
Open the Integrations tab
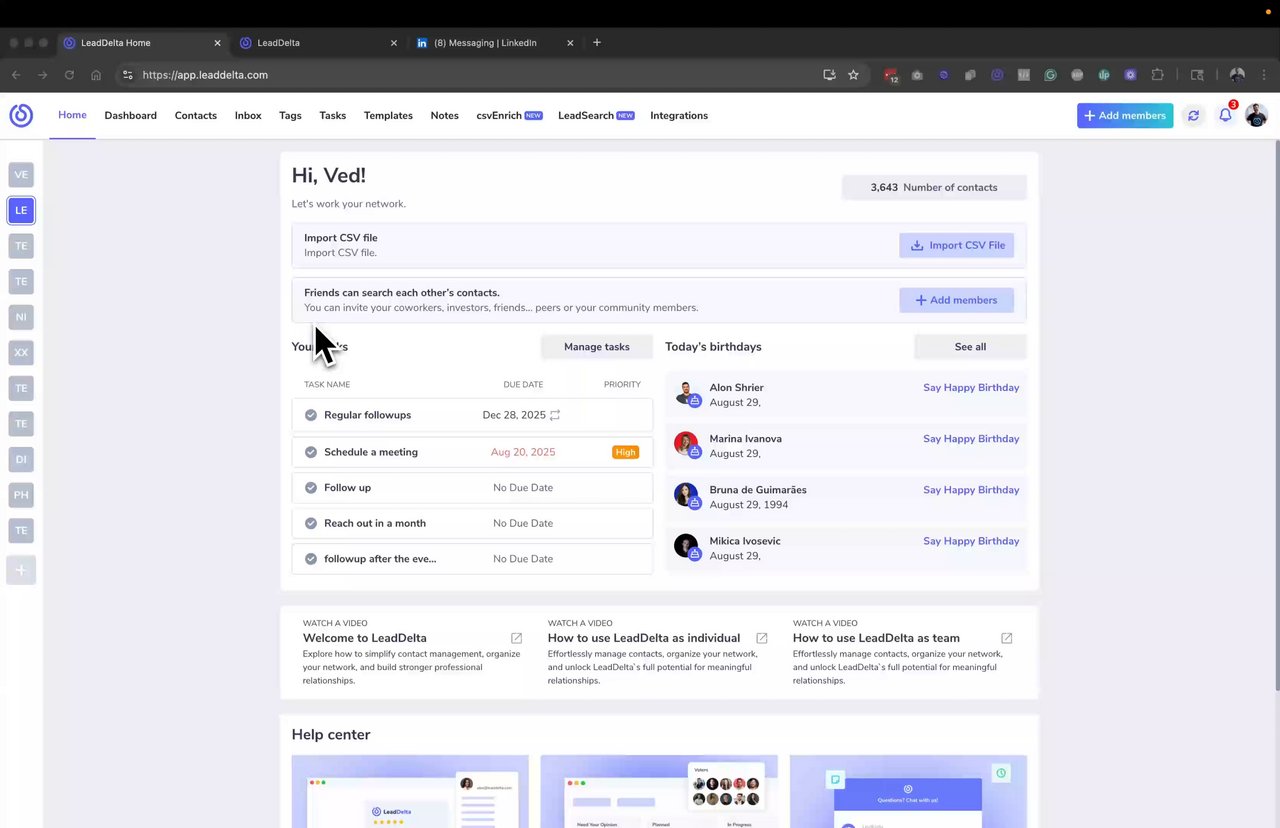tap(679, 116)
